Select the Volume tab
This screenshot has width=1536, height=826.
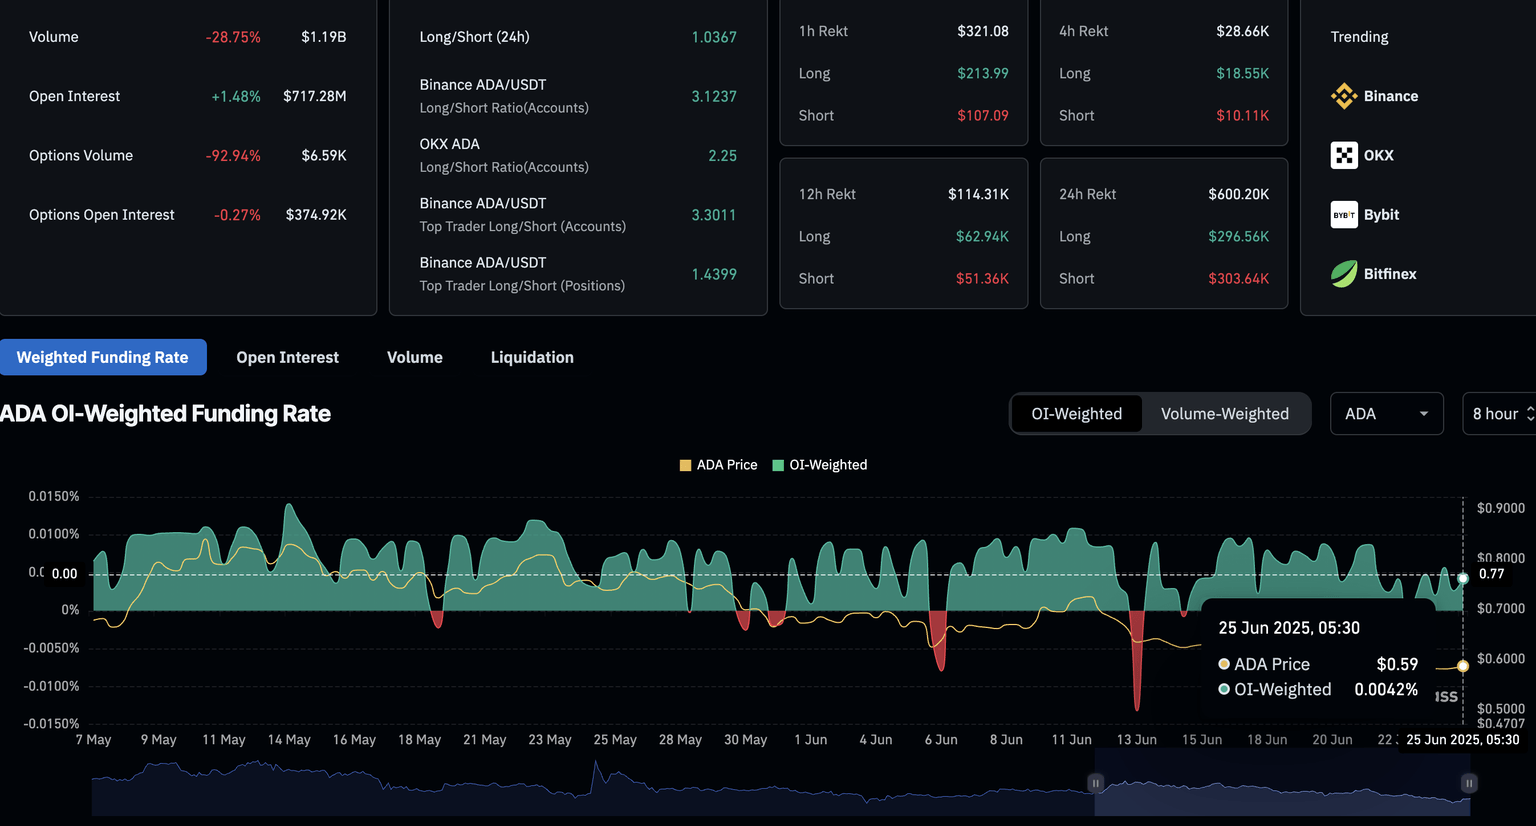pos(414,357)
